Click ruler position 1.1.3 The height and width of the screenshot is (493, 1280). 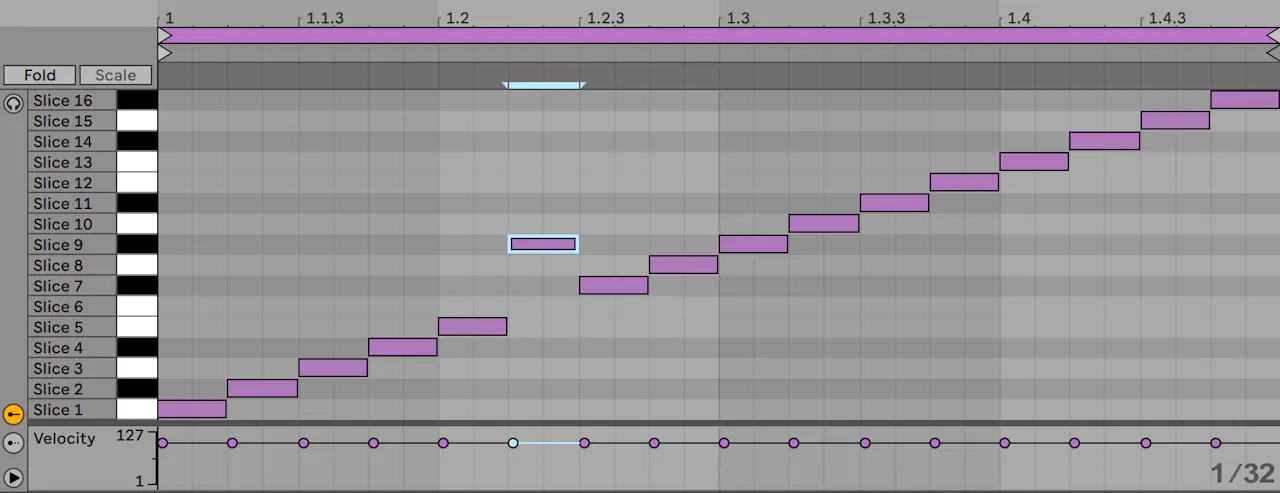click(325, 19)
